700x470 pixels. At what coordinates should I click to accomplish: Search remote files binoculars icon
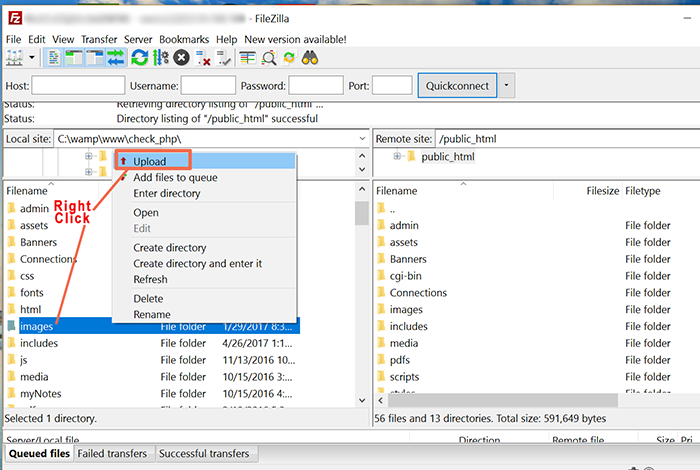(310, 58)
